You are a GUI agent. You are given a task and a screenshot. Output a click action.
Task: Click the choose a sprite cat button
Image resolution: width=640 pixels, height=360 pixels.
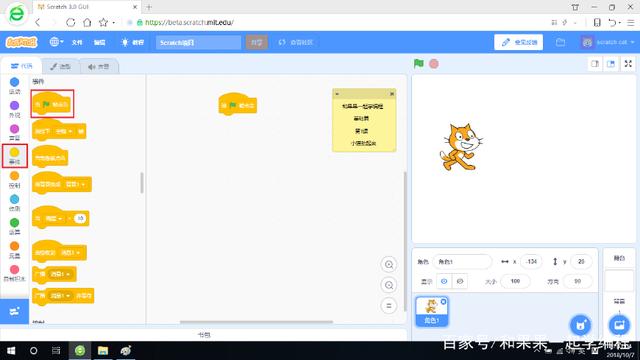(x=580, y=325)
